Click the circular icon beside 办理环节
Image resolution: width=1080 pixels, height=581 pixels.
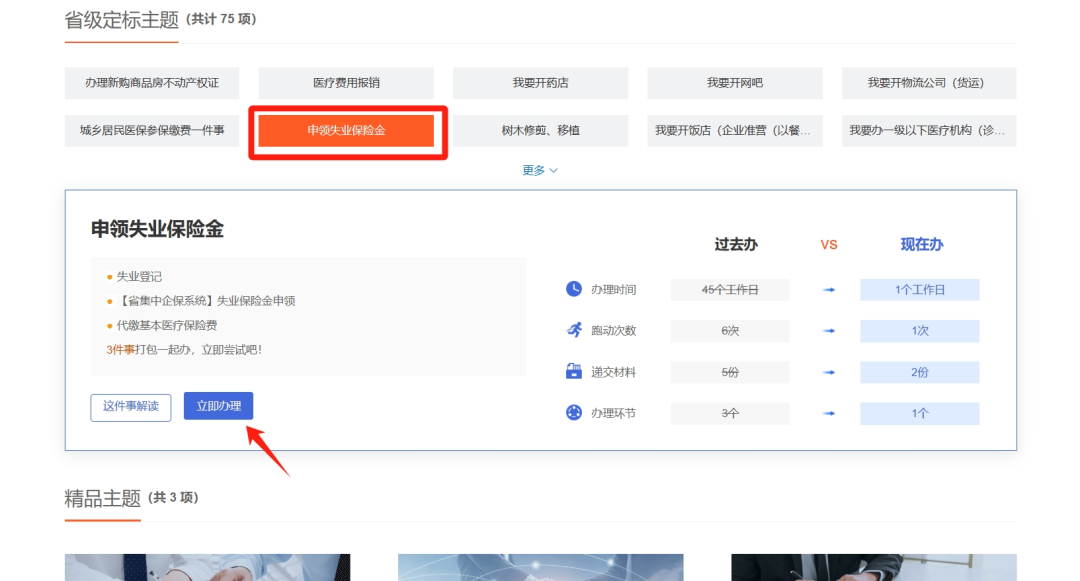pos(574,413)
